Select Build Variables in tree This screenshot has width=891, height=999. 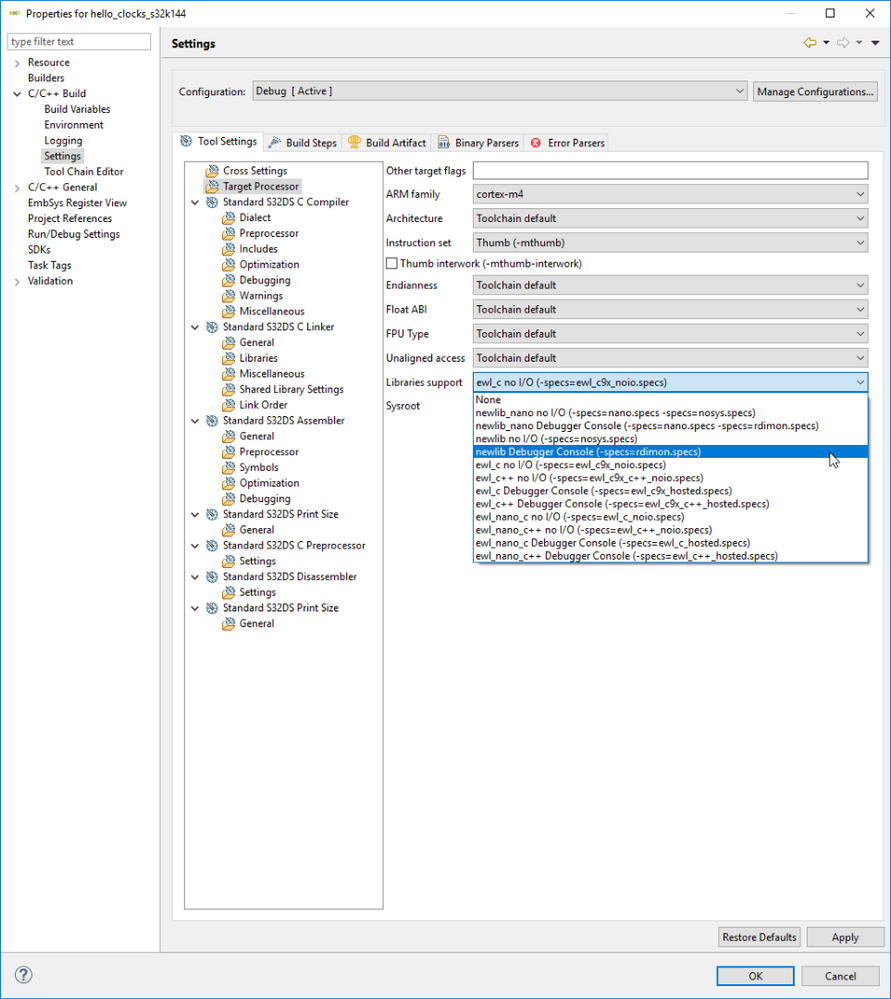tap(77, 109)
